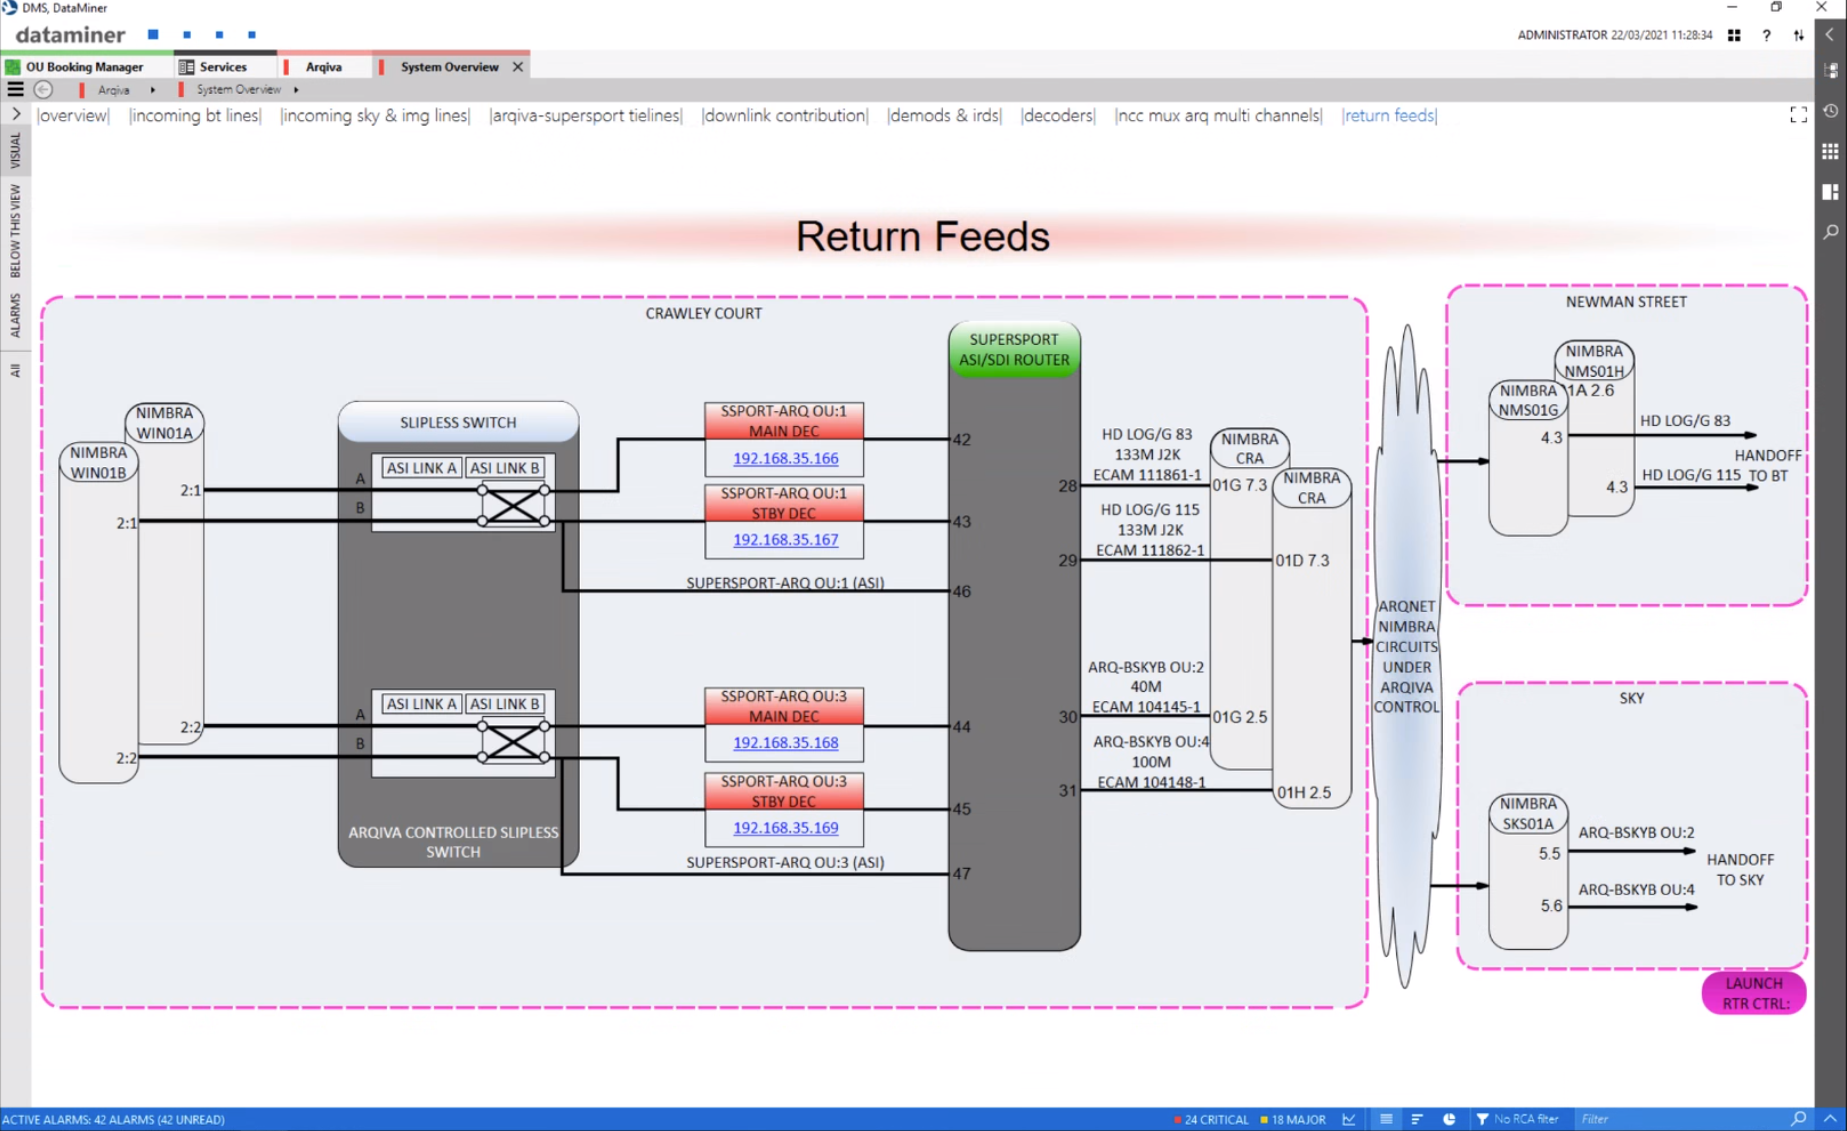Expand the Arqiva breadcrumb arrow
Screen dimensions: 1847x1131
(152, 90)
